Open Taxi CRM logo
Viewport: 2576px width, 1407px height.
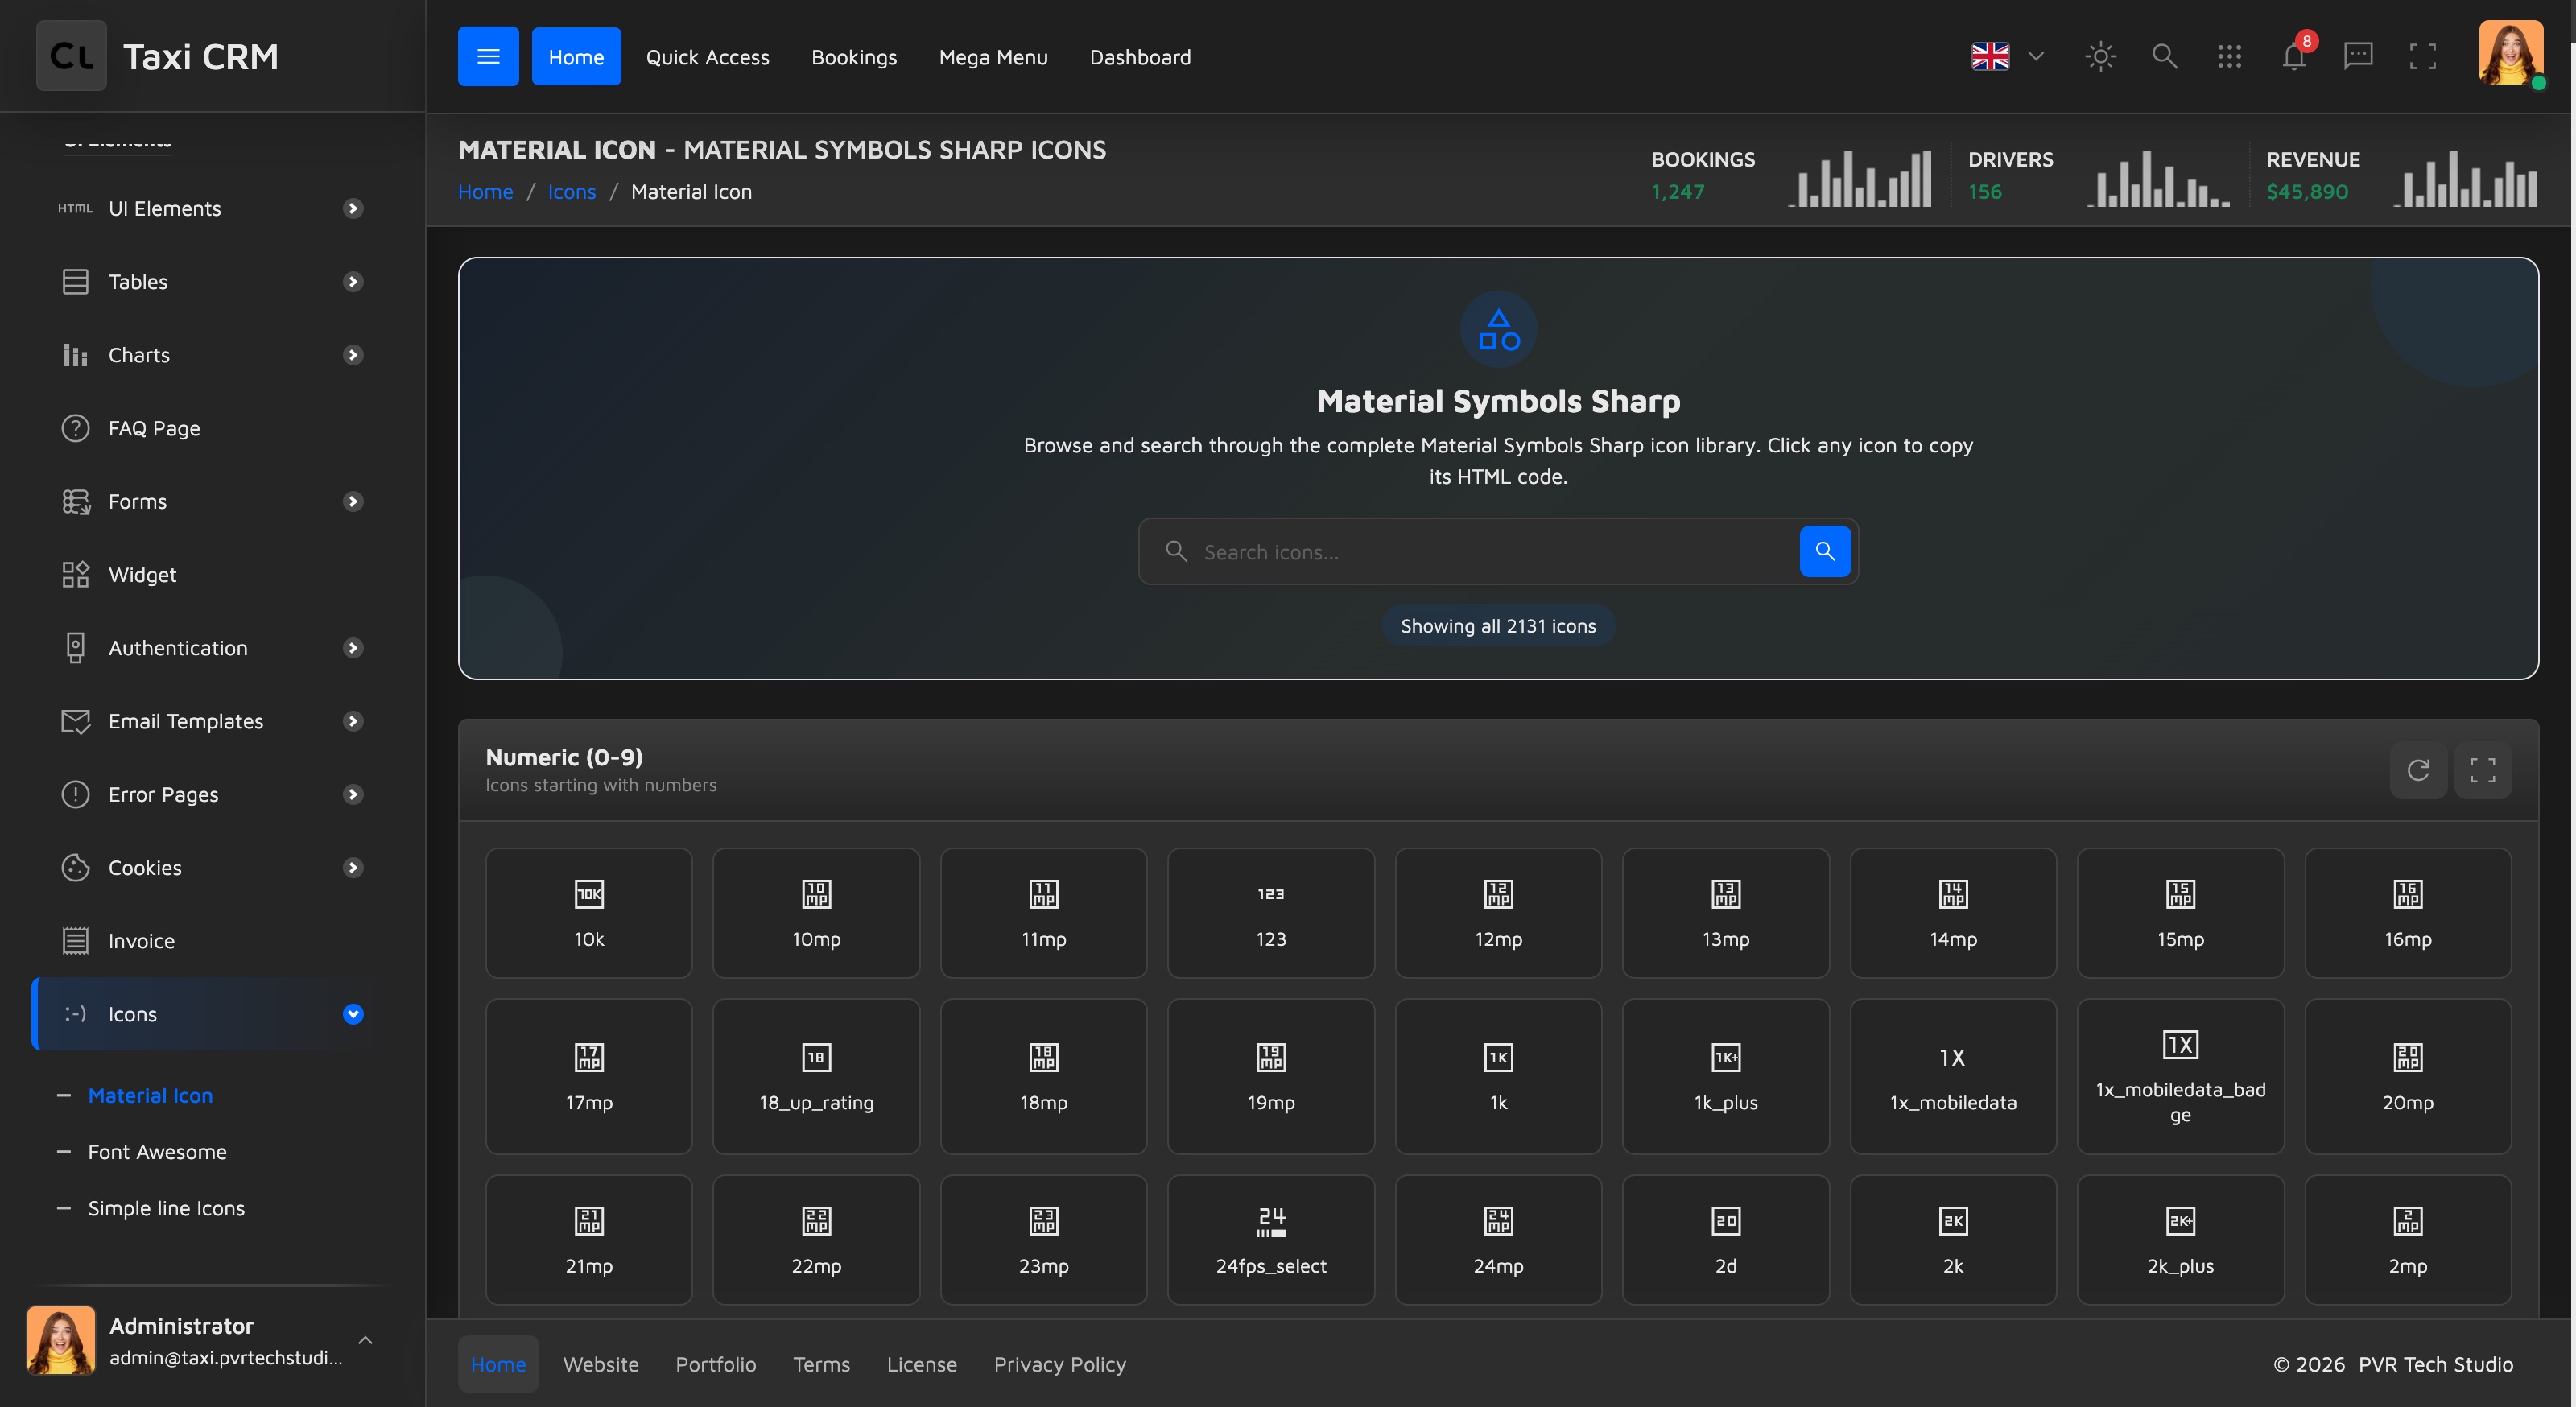tap(158, 56)
